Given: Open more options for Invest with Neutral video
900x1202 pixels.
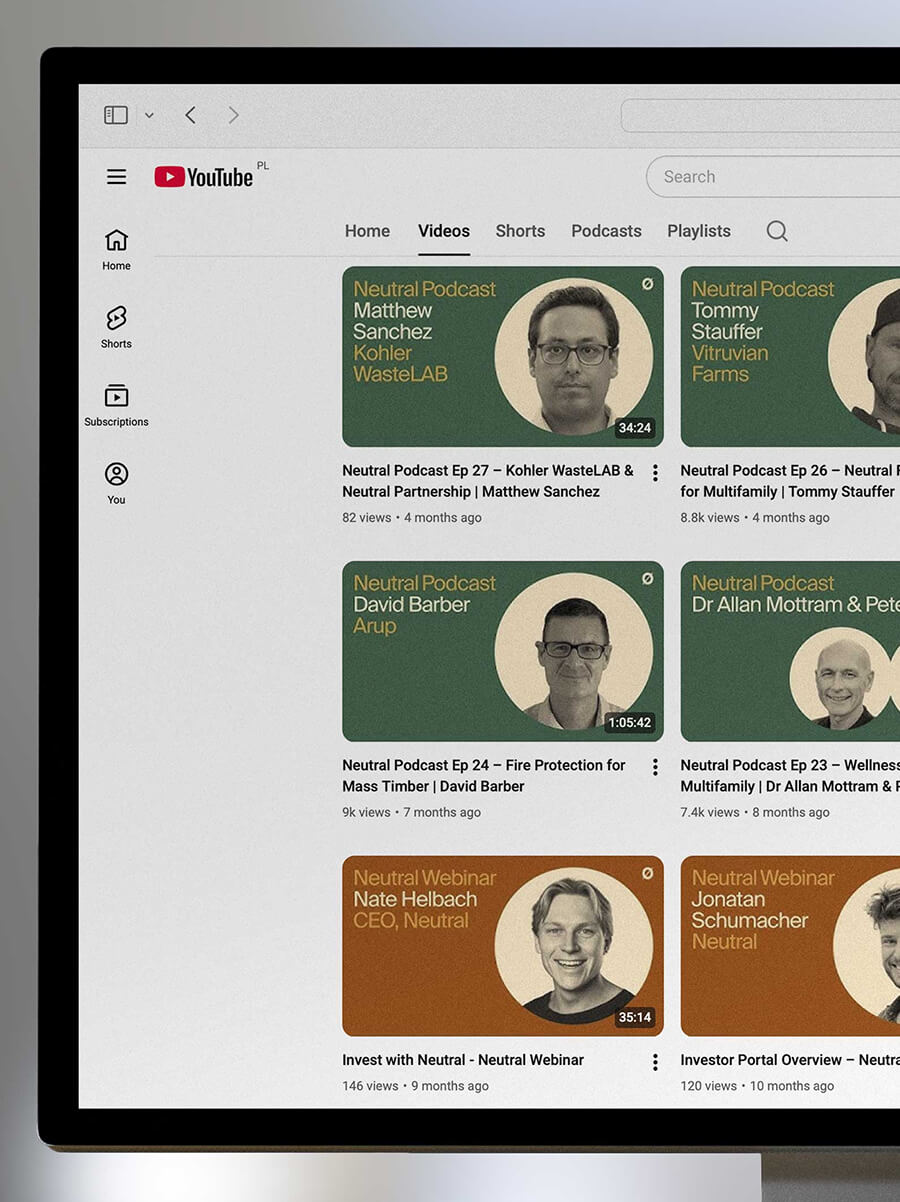Looking at the screenshot, I should click(x=655, y=1062).
